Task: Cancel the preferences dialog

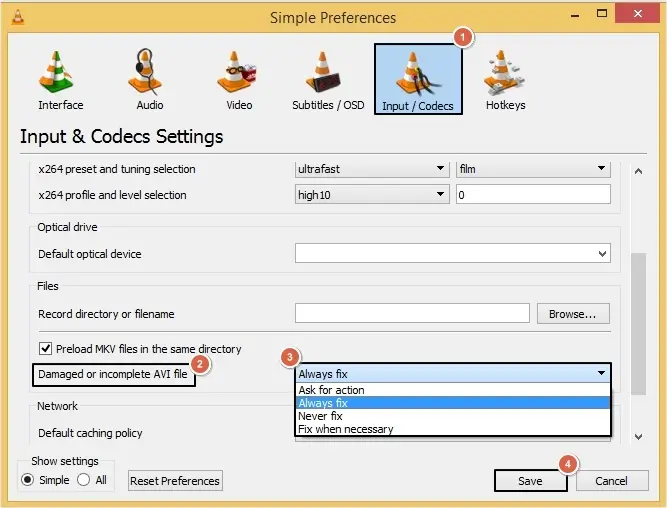Action: pos(612,481)
